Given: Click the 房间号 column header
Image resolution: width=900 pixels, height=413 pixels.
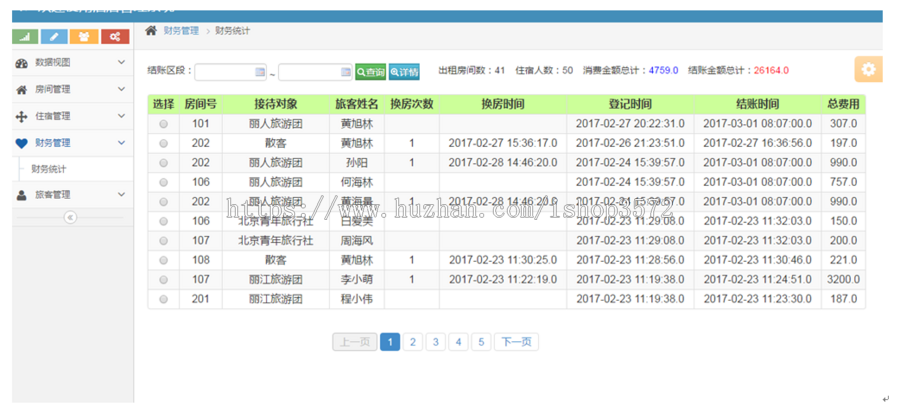Looking at the screenshot, I should (201, 104).
